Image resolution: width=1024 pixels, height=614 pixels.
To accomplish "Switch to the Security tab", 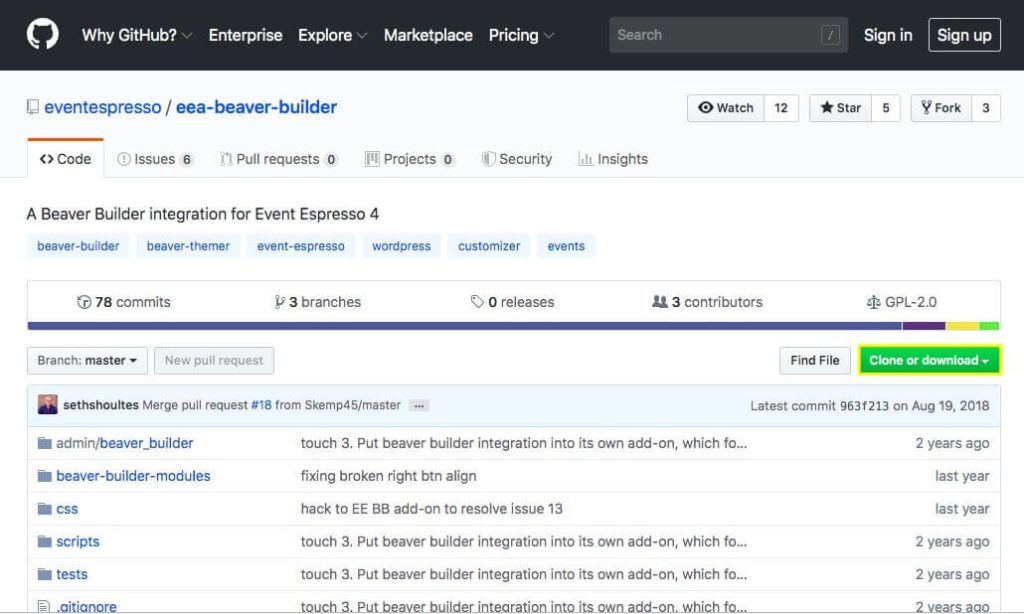I will (517, 159).
